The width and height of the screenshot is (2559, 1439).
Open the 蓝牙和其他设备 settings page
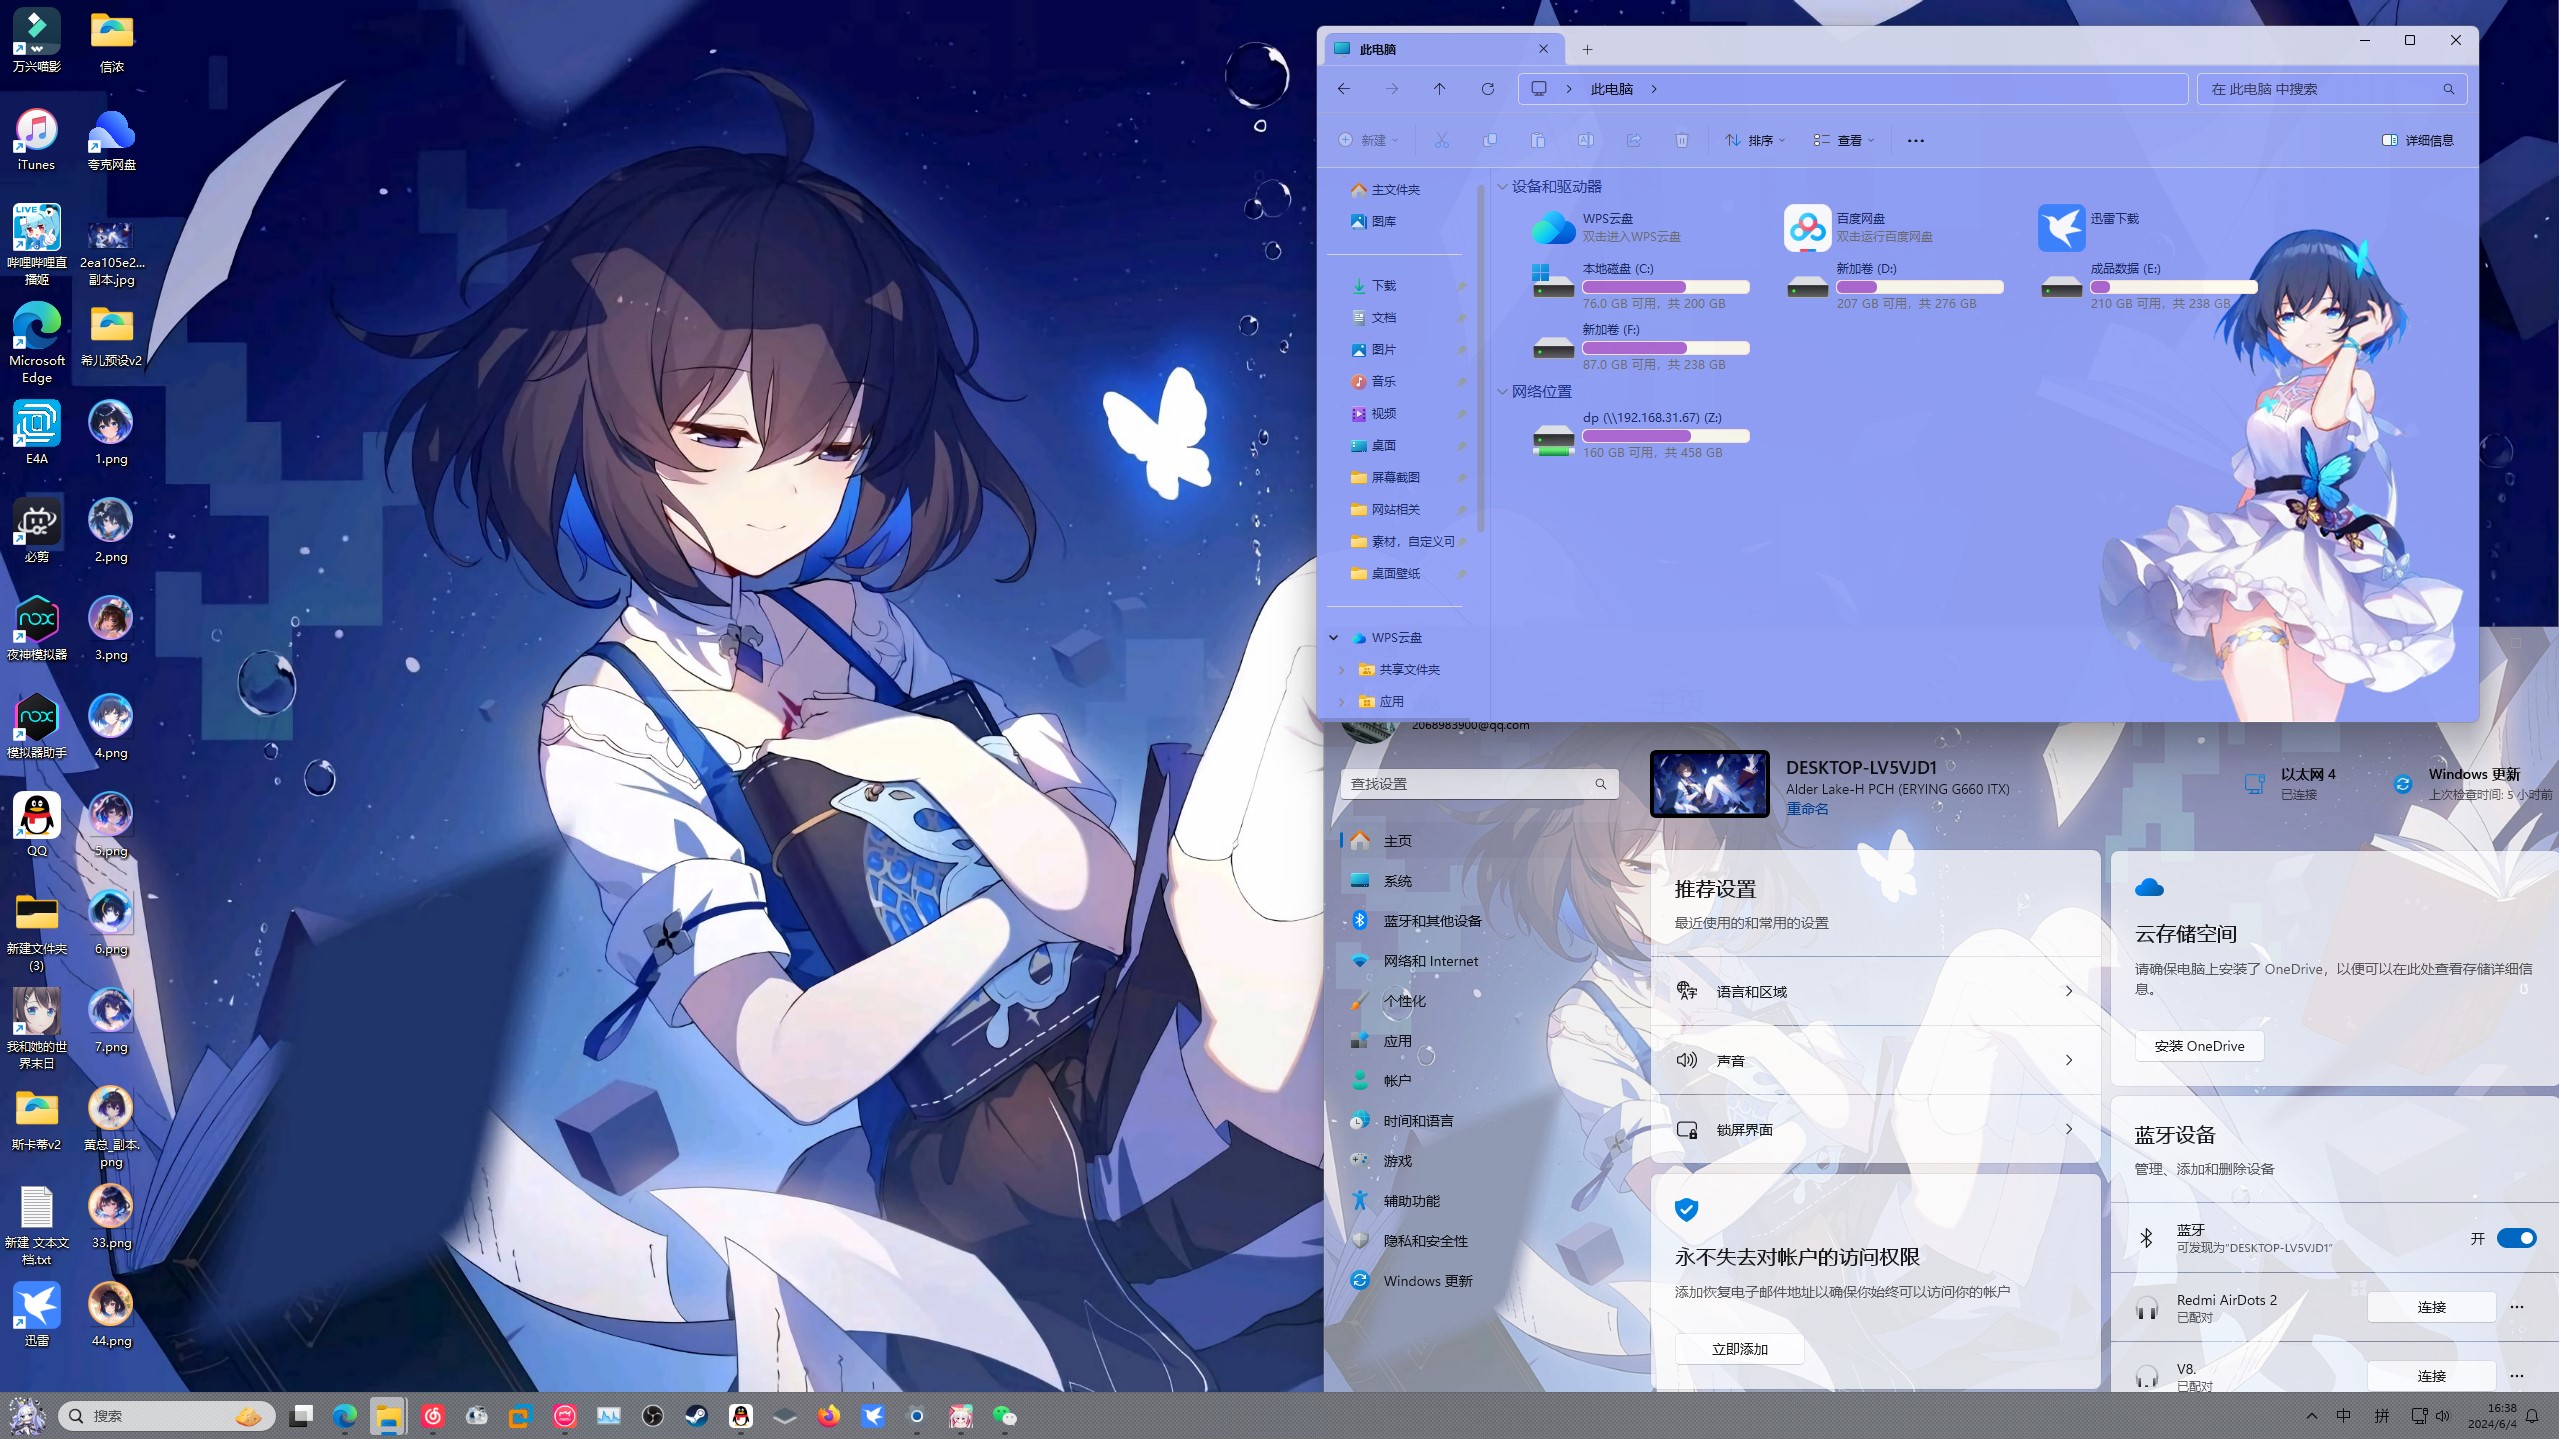pos(1431,921)
